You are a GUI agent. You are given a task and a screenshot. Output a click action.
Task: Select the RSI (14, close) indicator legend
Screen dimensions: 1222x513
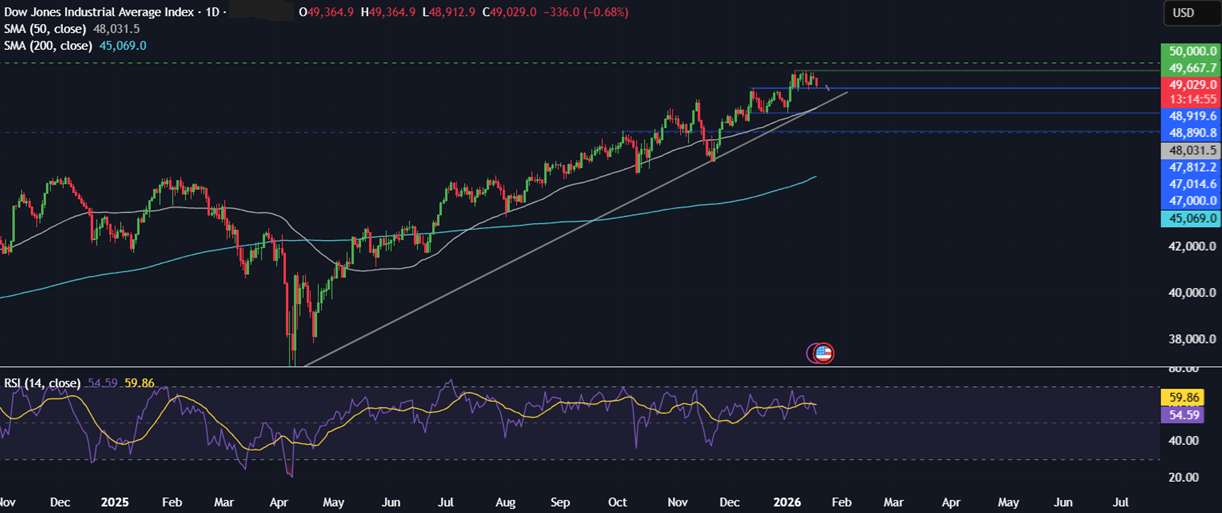(x=41, y=382)
